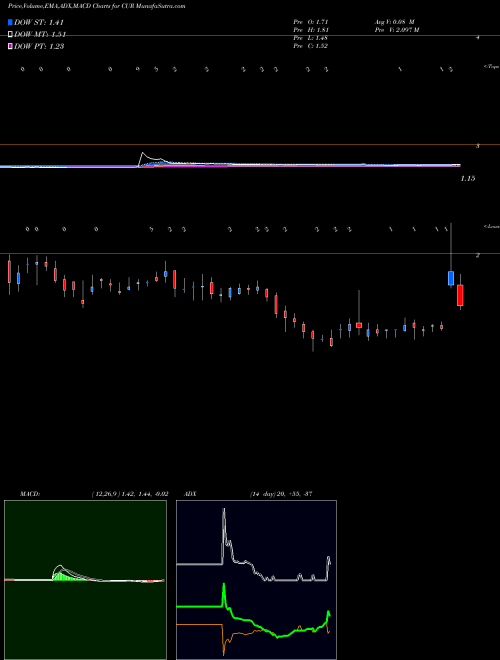500x660 pixels.
Task: Click the MACD (12,26,9) values text
Action: pos(130,494)
